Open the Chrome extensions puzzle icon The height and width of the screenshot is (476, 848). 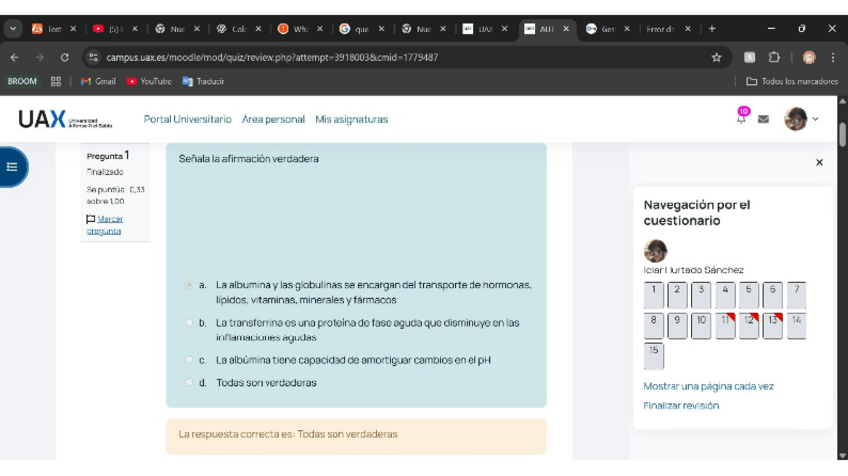774,58
